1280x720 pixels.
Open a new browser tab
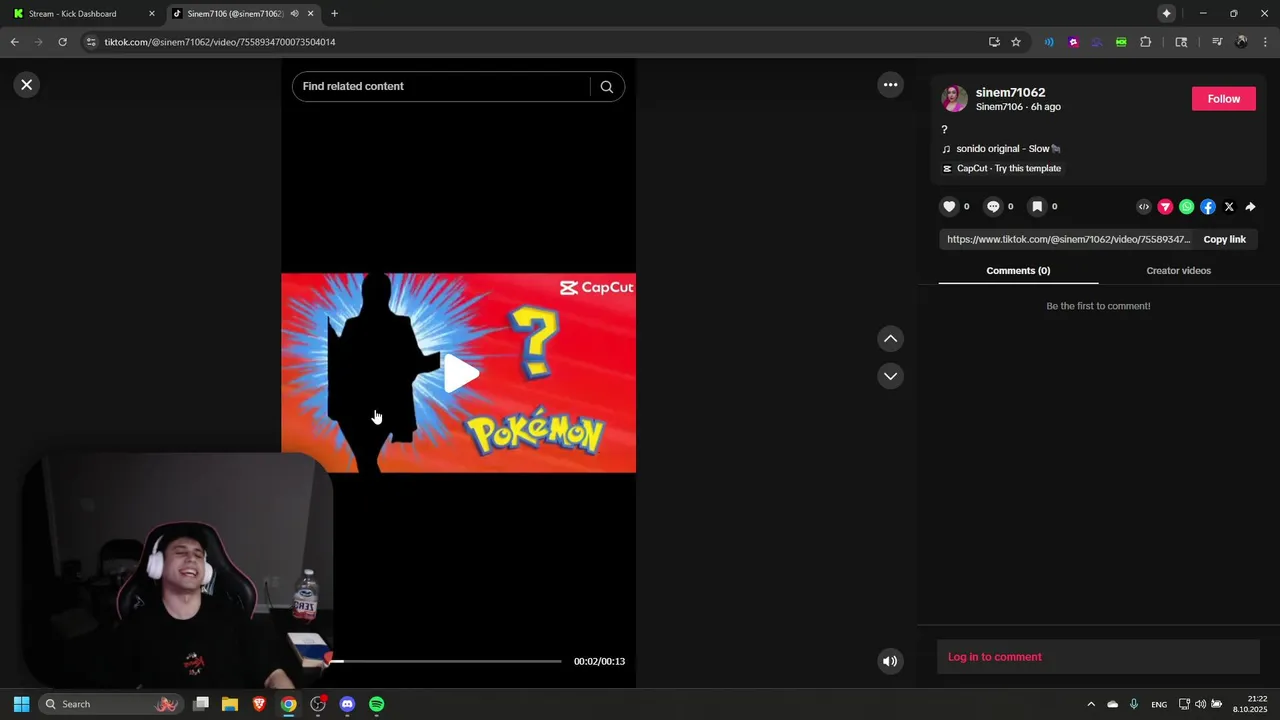(334, 14)
